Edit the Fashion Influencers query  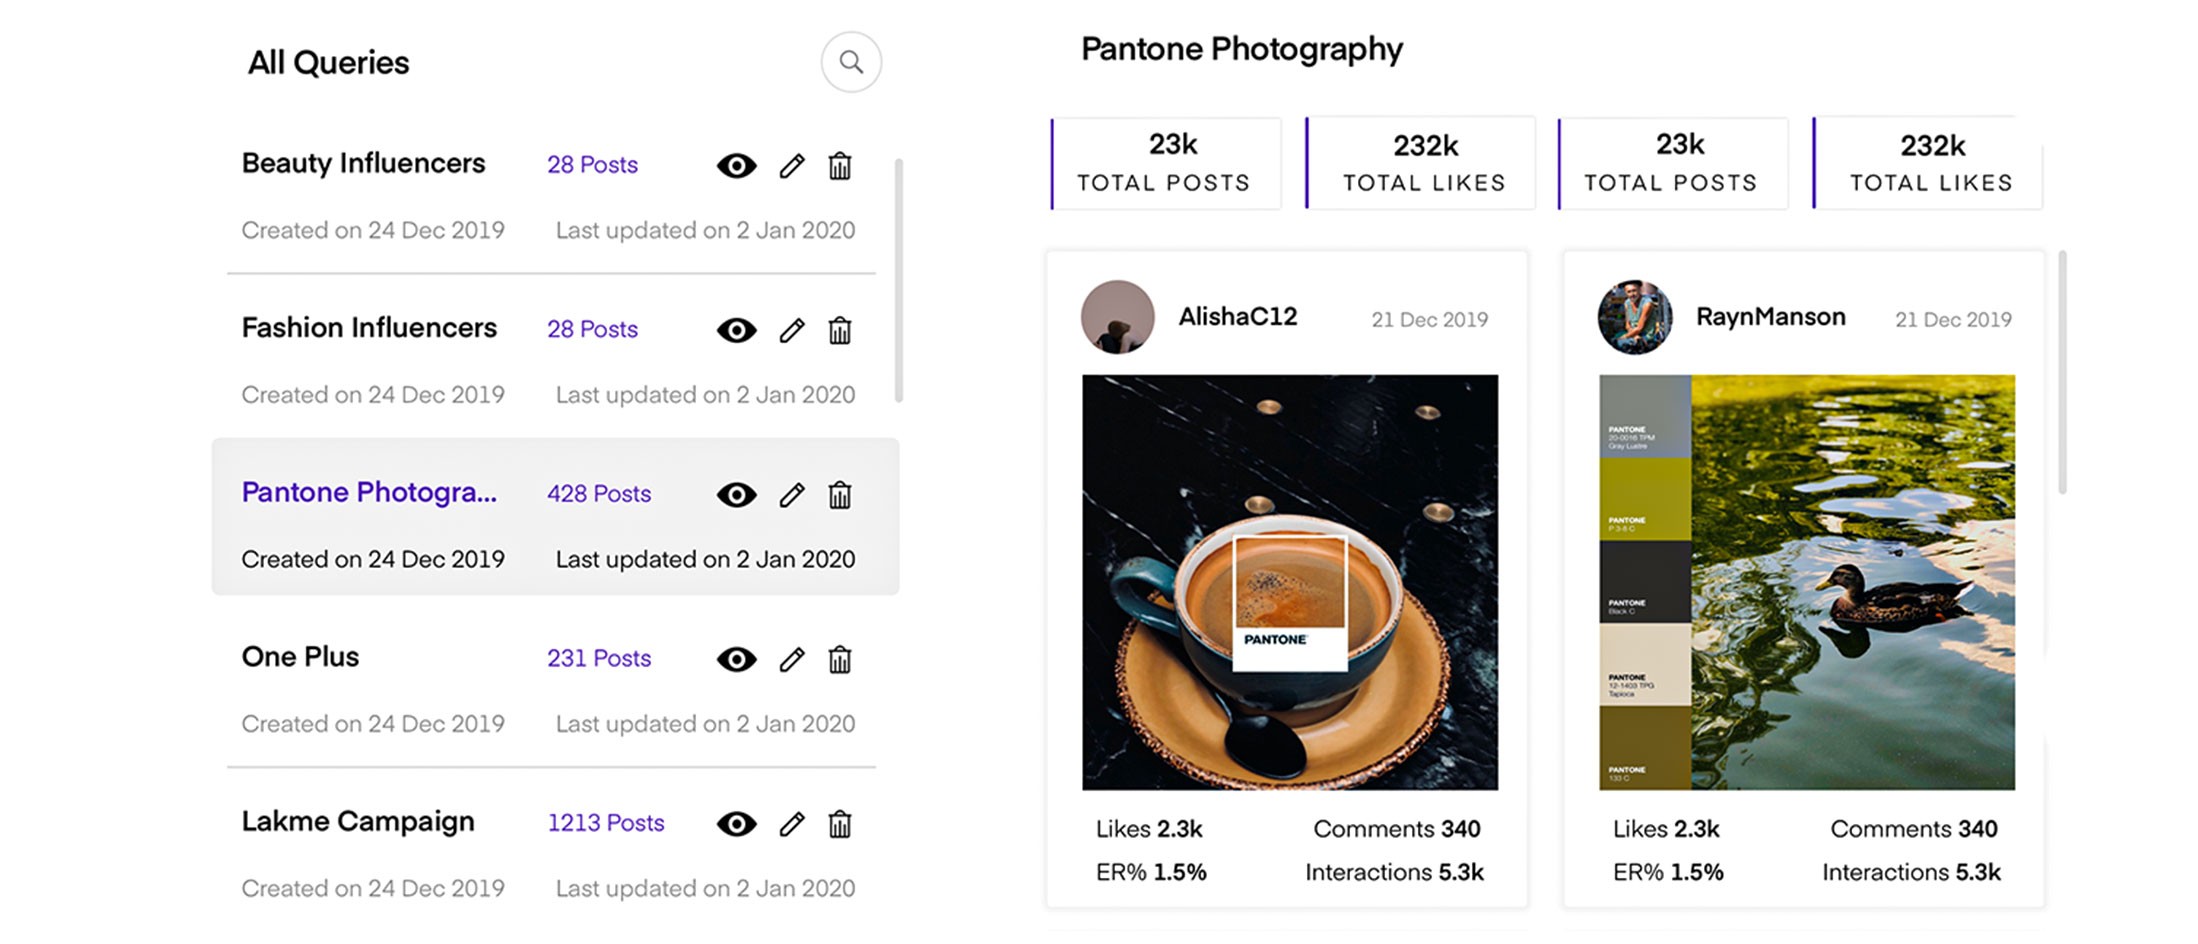(792, 330)
